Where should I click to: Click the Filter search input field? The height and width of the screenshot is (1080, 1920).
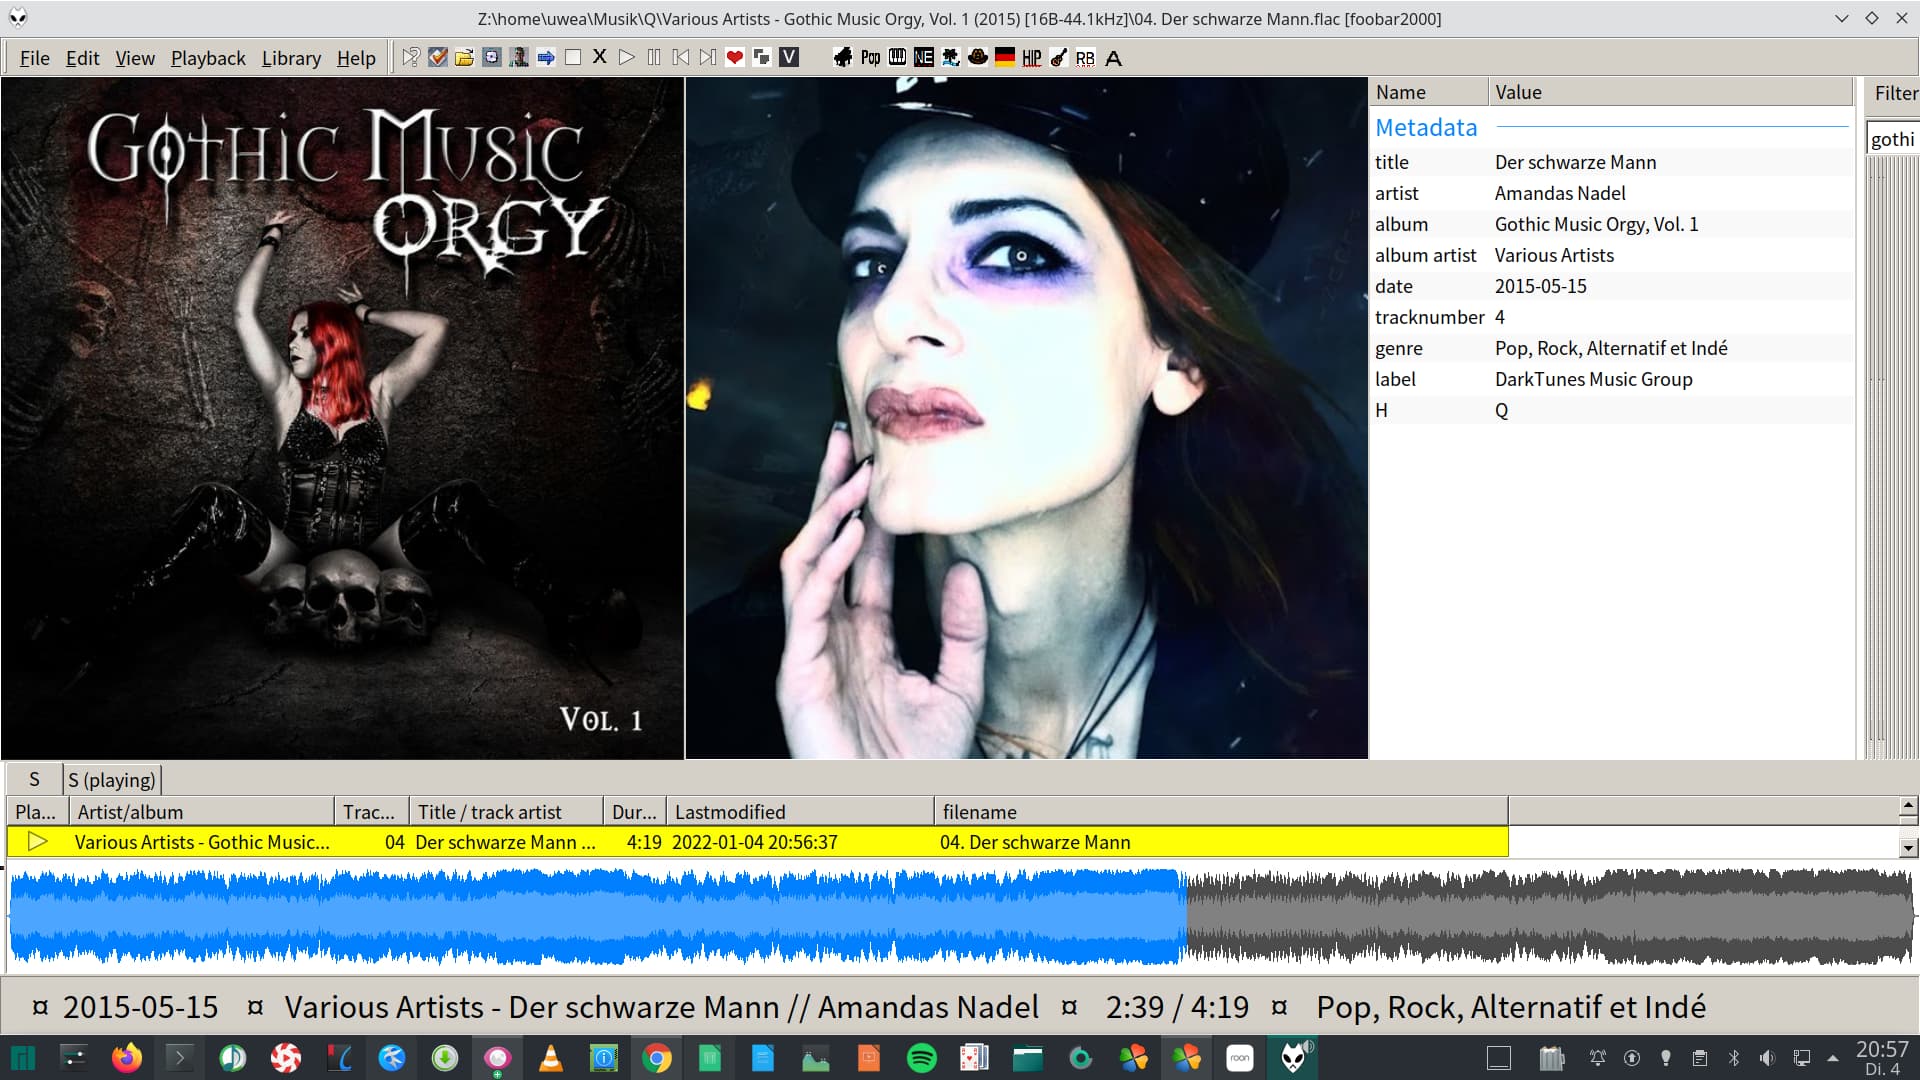coord(1892,139)
